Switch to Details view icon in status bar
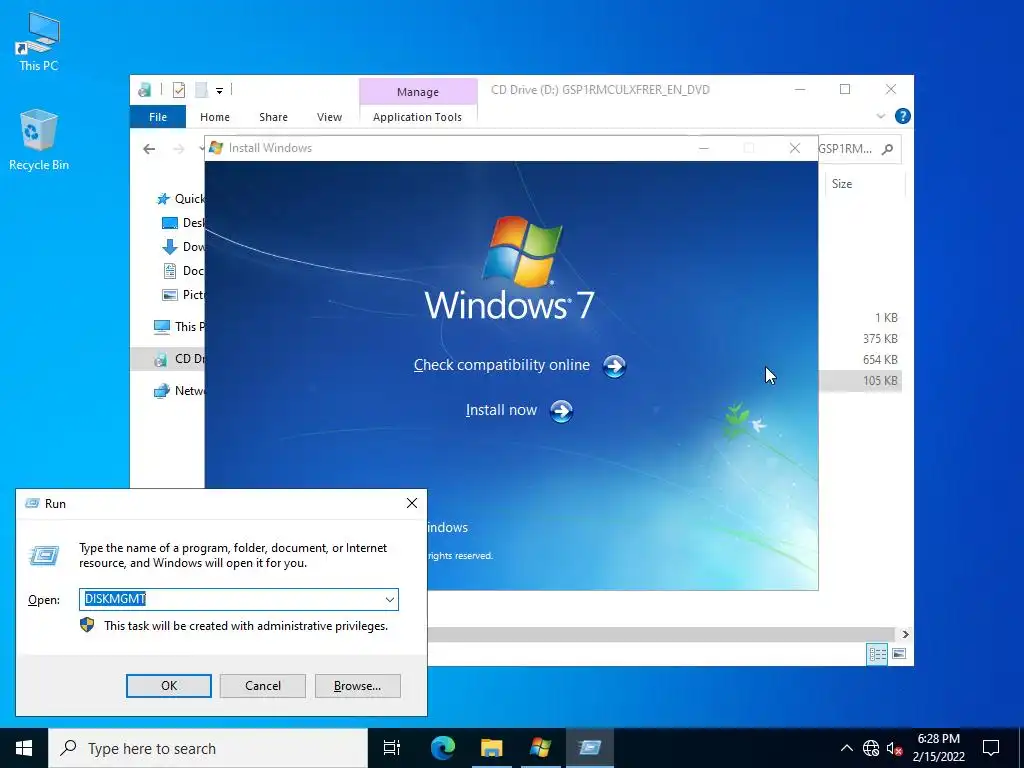Viewport: 1024px width, 768px height. pyautogui.click(x=877, y=654)
